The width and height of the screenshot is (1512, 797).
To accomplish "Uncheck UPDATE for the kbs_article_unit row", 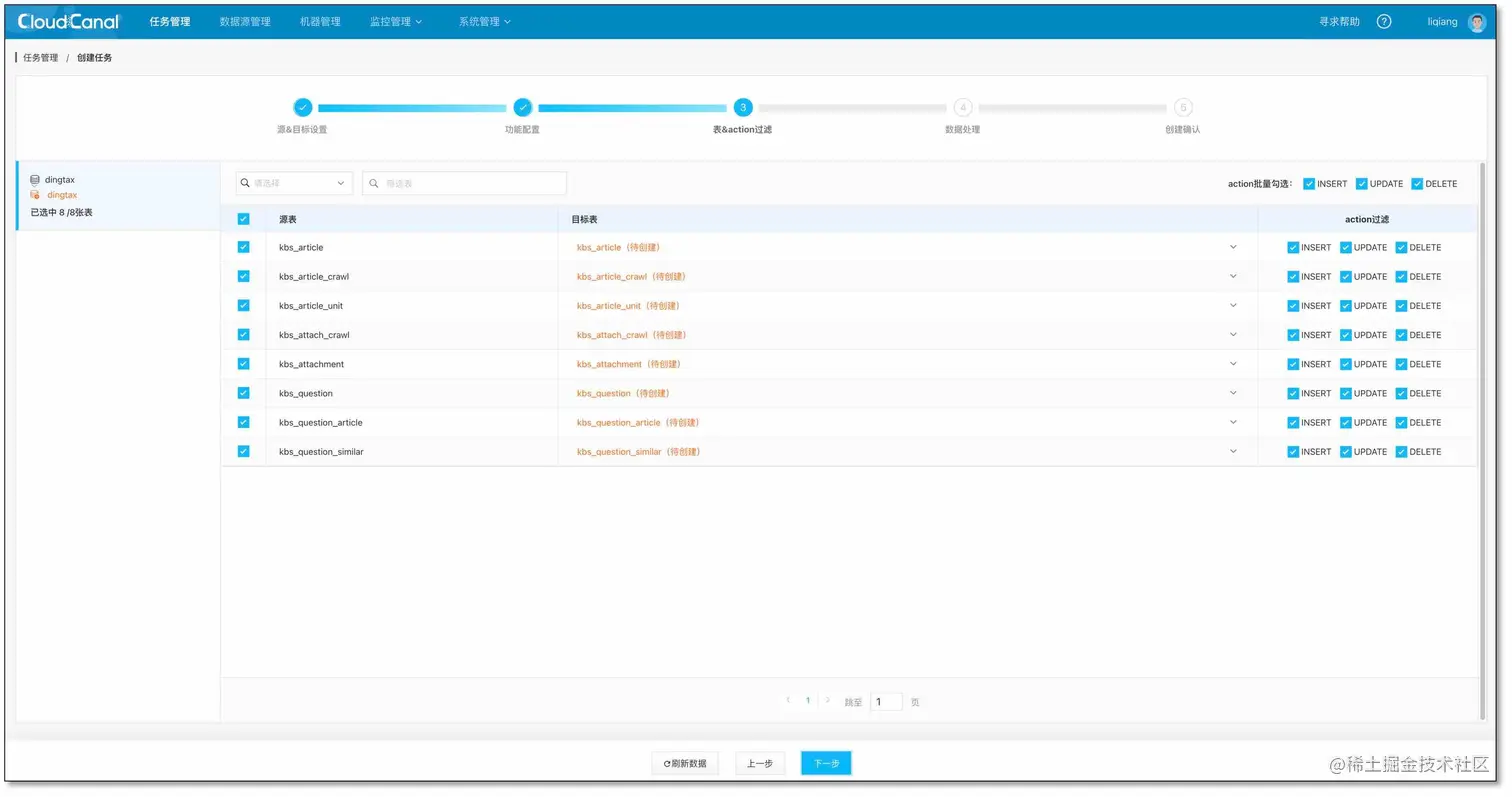I will click(1346, 306).
